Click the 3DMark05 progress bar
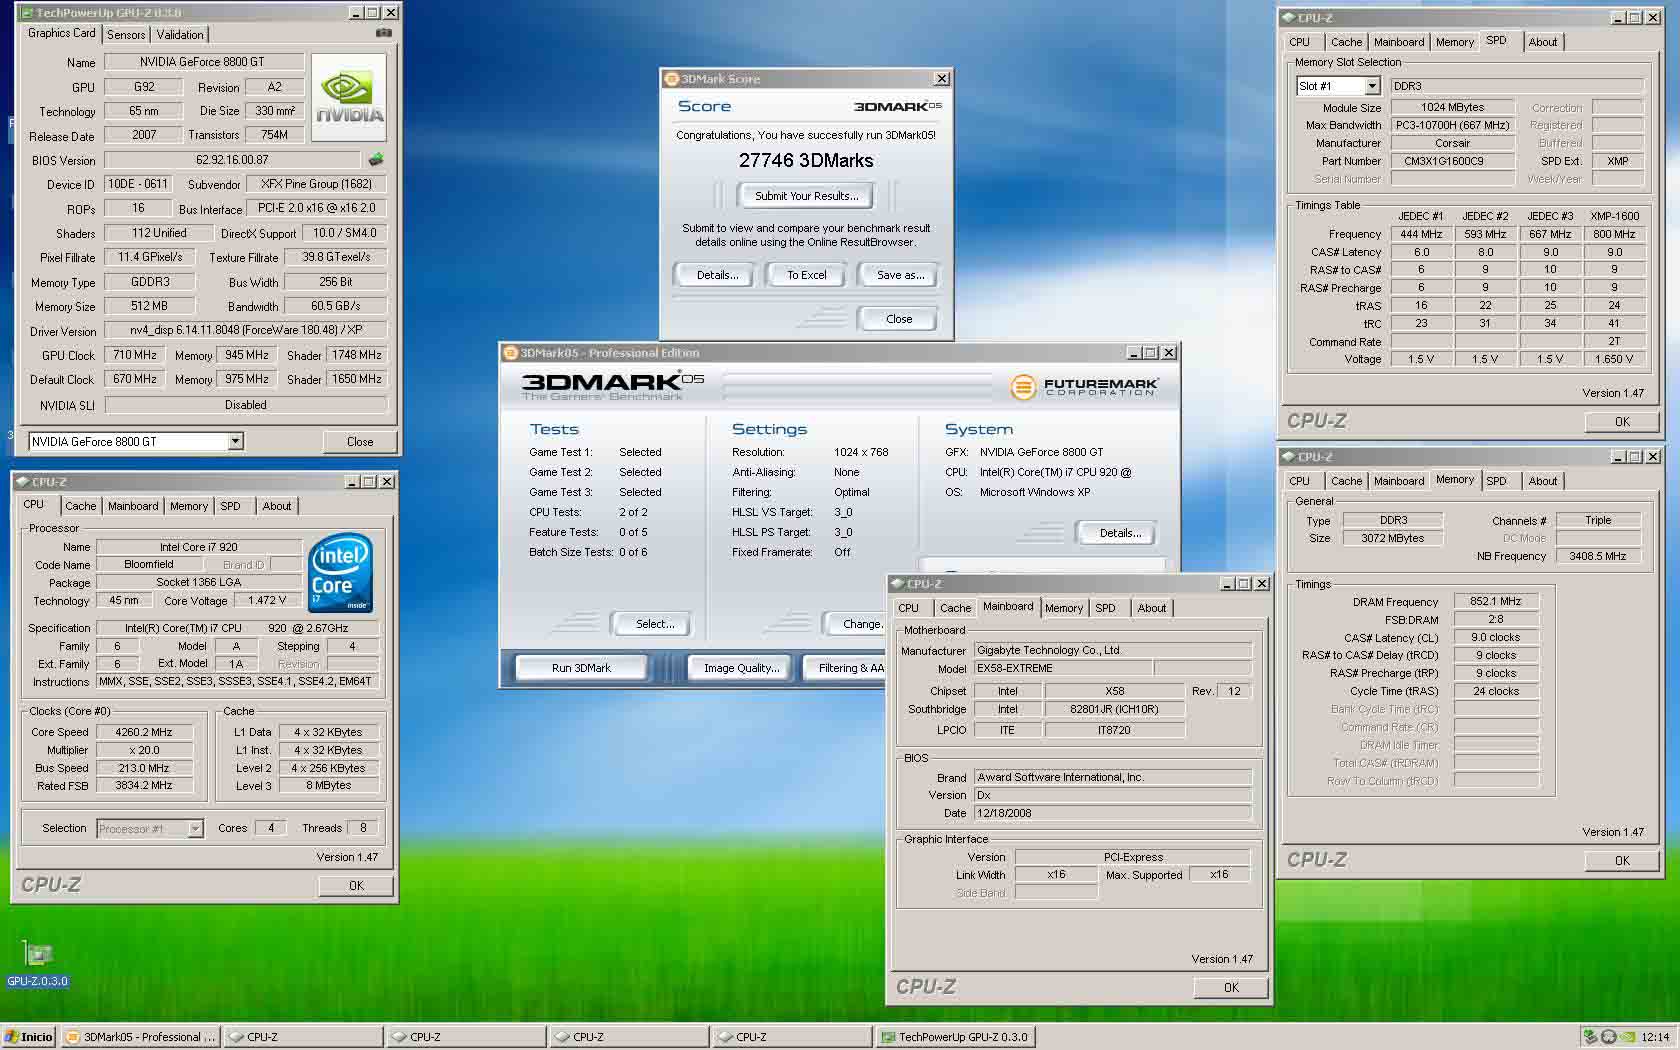 856,386
